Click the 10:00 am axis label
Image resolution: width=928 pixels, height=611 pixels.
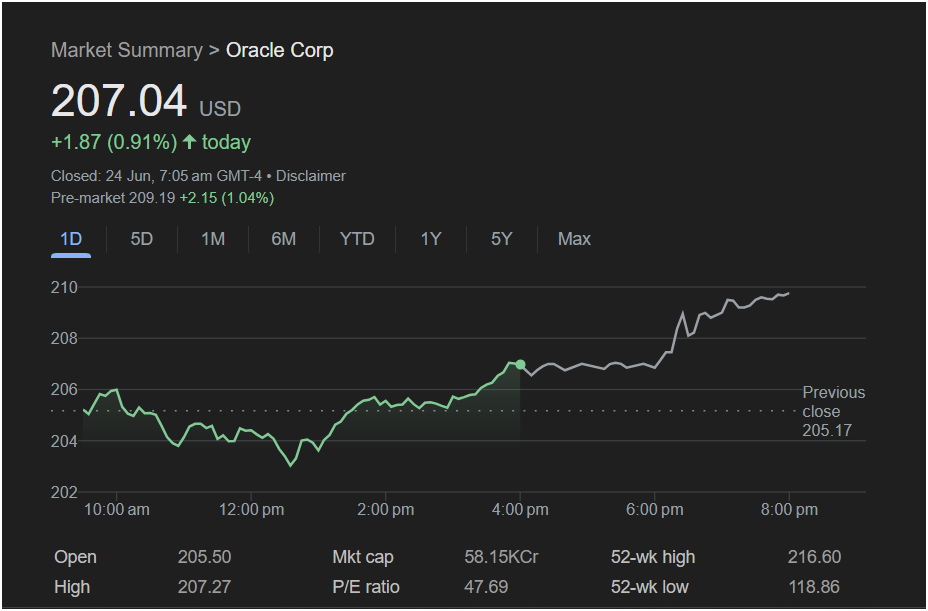point(117,510)
